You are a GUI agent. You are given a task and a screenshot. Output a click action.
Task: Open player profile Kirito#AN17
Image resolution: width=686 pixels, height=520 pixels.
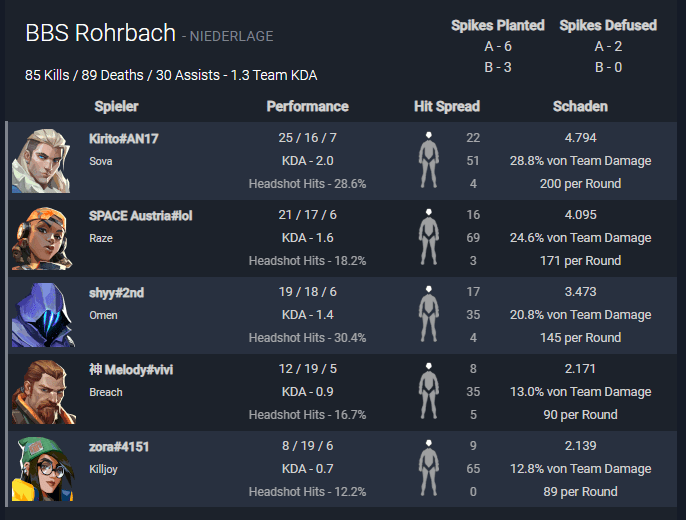tap(124, 139)
